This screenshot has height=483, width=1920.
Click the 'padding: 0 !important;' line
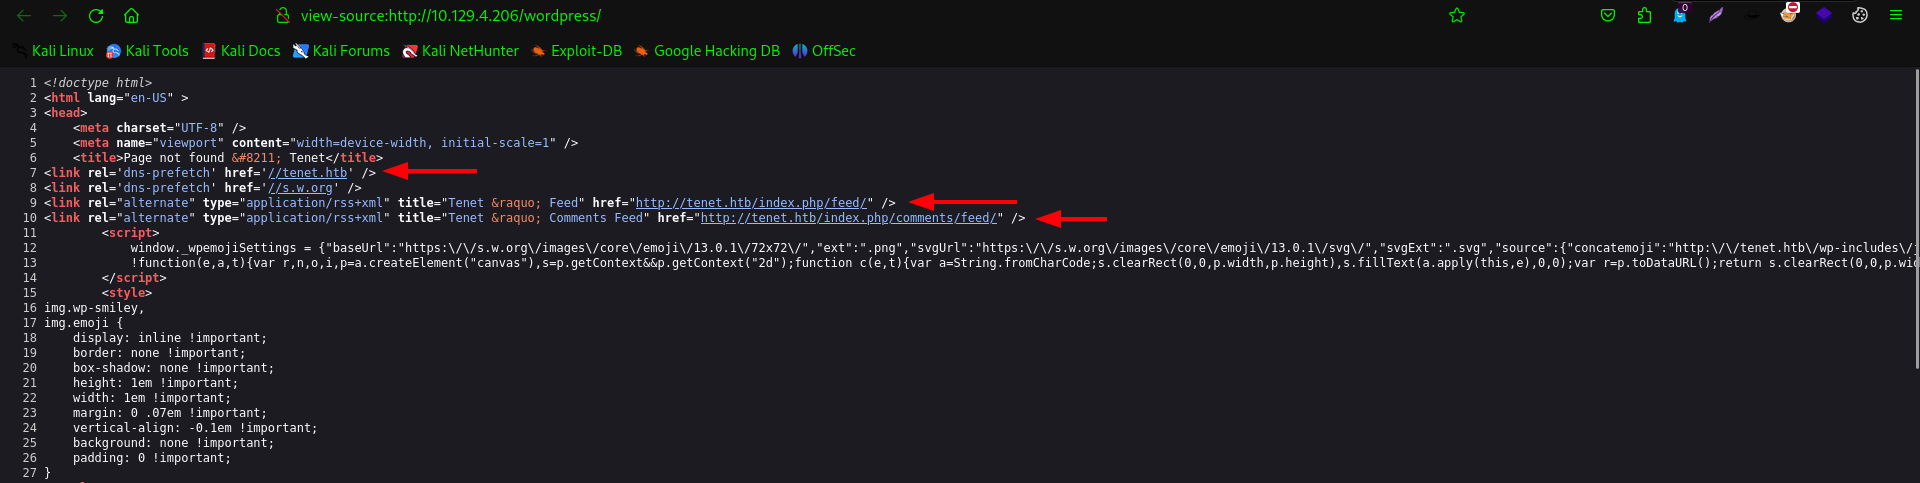click(x=152, y=458)
